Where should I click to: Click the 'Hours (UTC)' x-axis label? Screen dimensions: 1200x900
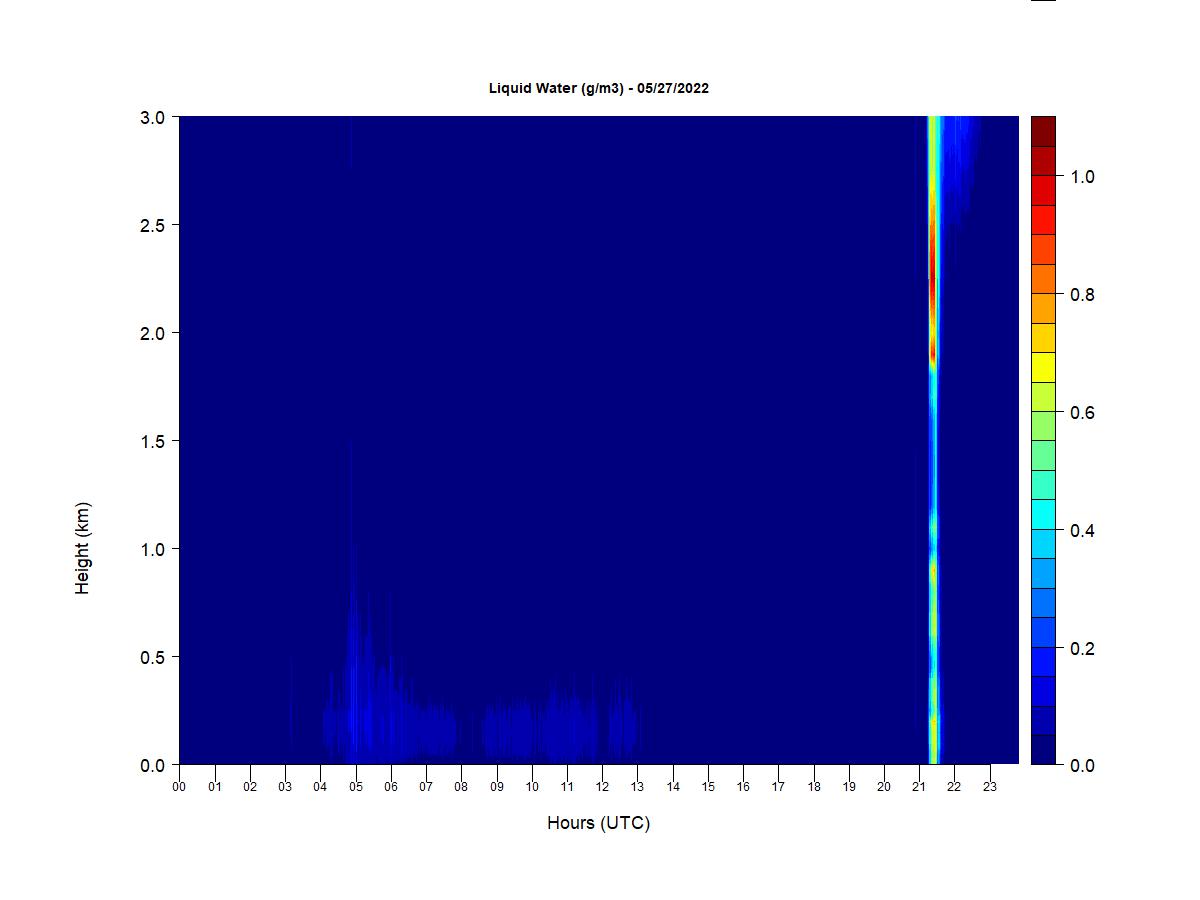pyautogui.click(x=598, y=824)
